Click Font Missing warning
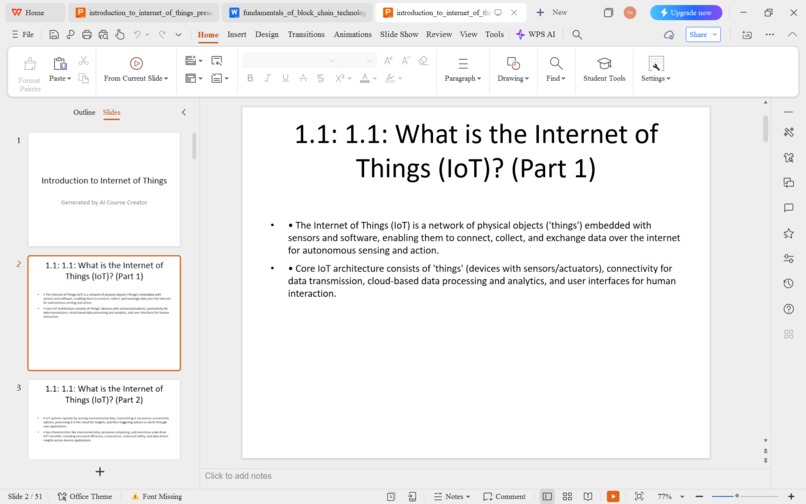The width and height of the screenshot is (806, 504). tap(157, 496)
